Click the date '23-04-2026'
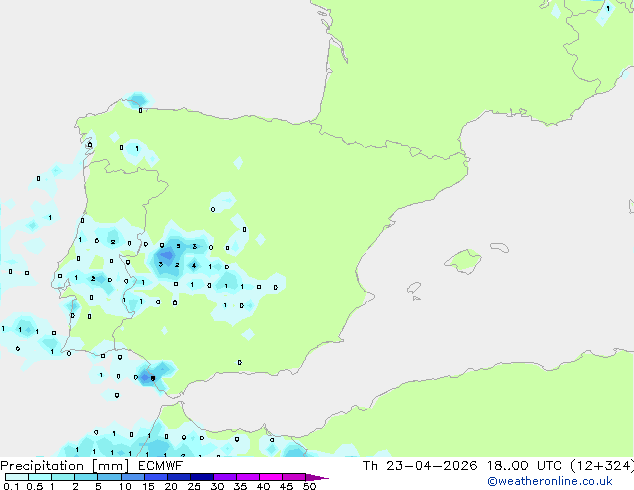The height and width of the screenshot is (490, 634). [x=431, y=466]
